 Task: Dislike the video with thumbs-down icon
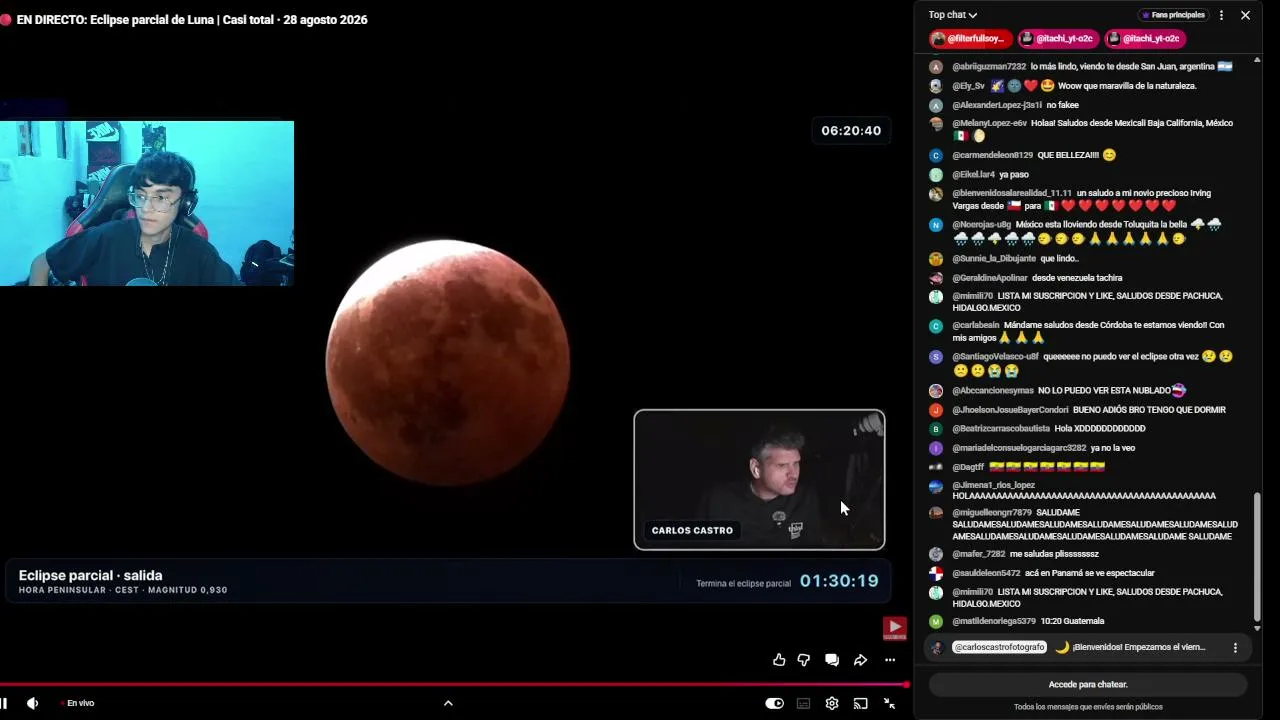[x=804, y=660]
